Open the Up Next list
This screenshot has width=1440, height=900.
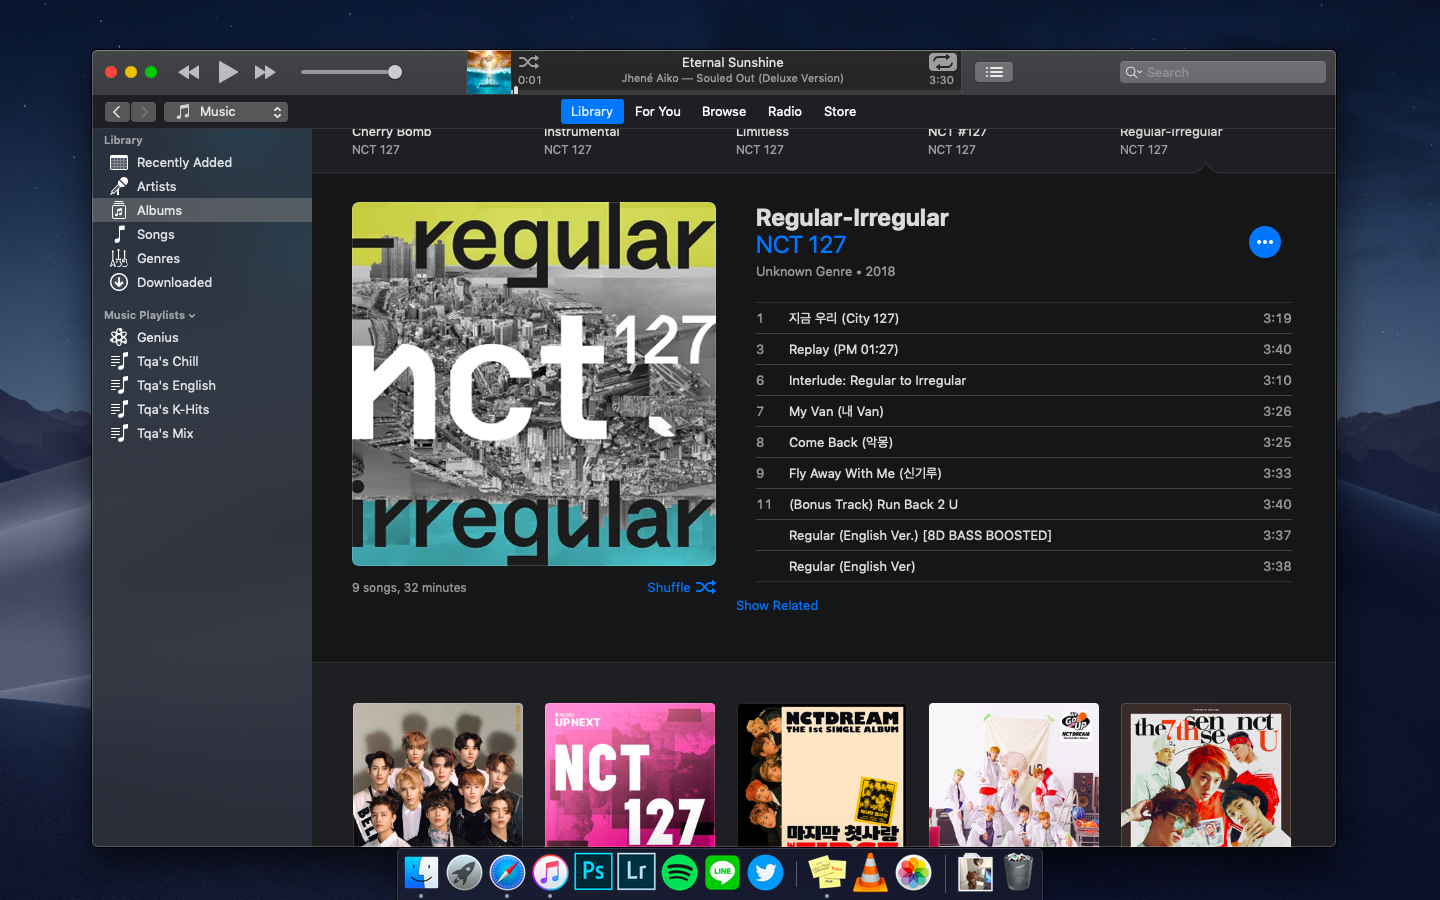click(x=994, y=72)
